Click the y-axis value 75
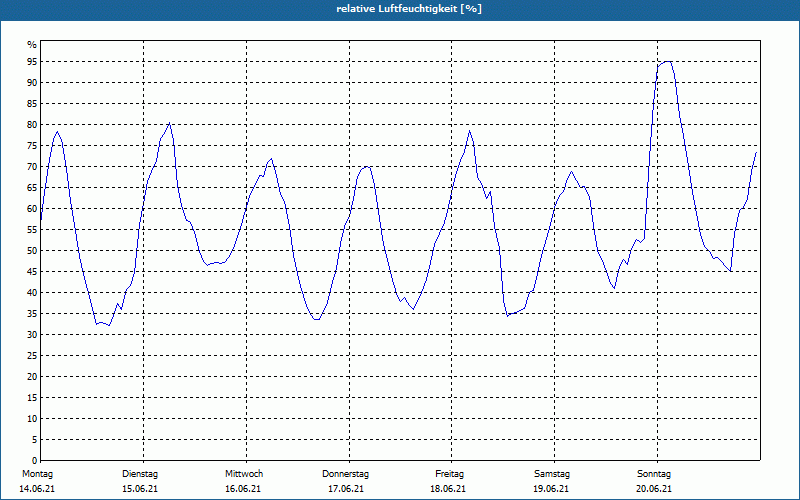Viewport: 800px width, 500px height. [x=32, y=145]
